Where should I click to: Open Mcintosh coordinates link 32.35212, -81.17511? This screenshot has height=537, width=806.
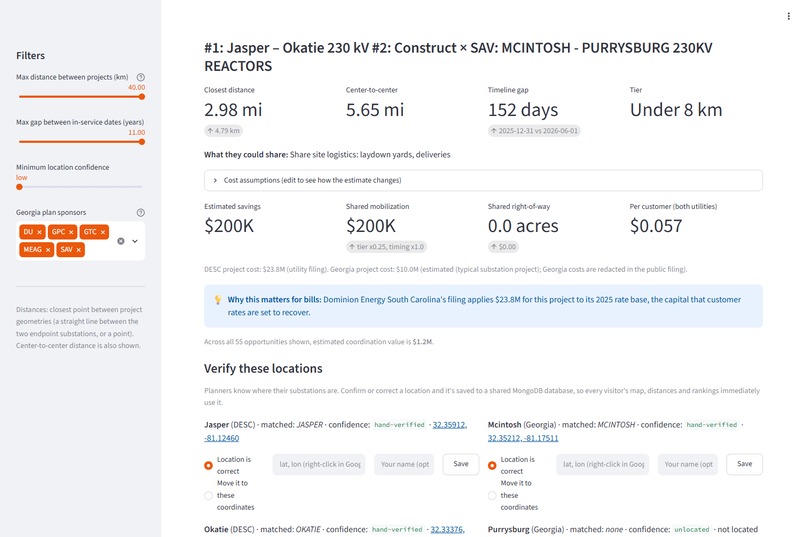pyautogui.click(x=523, y=438)
